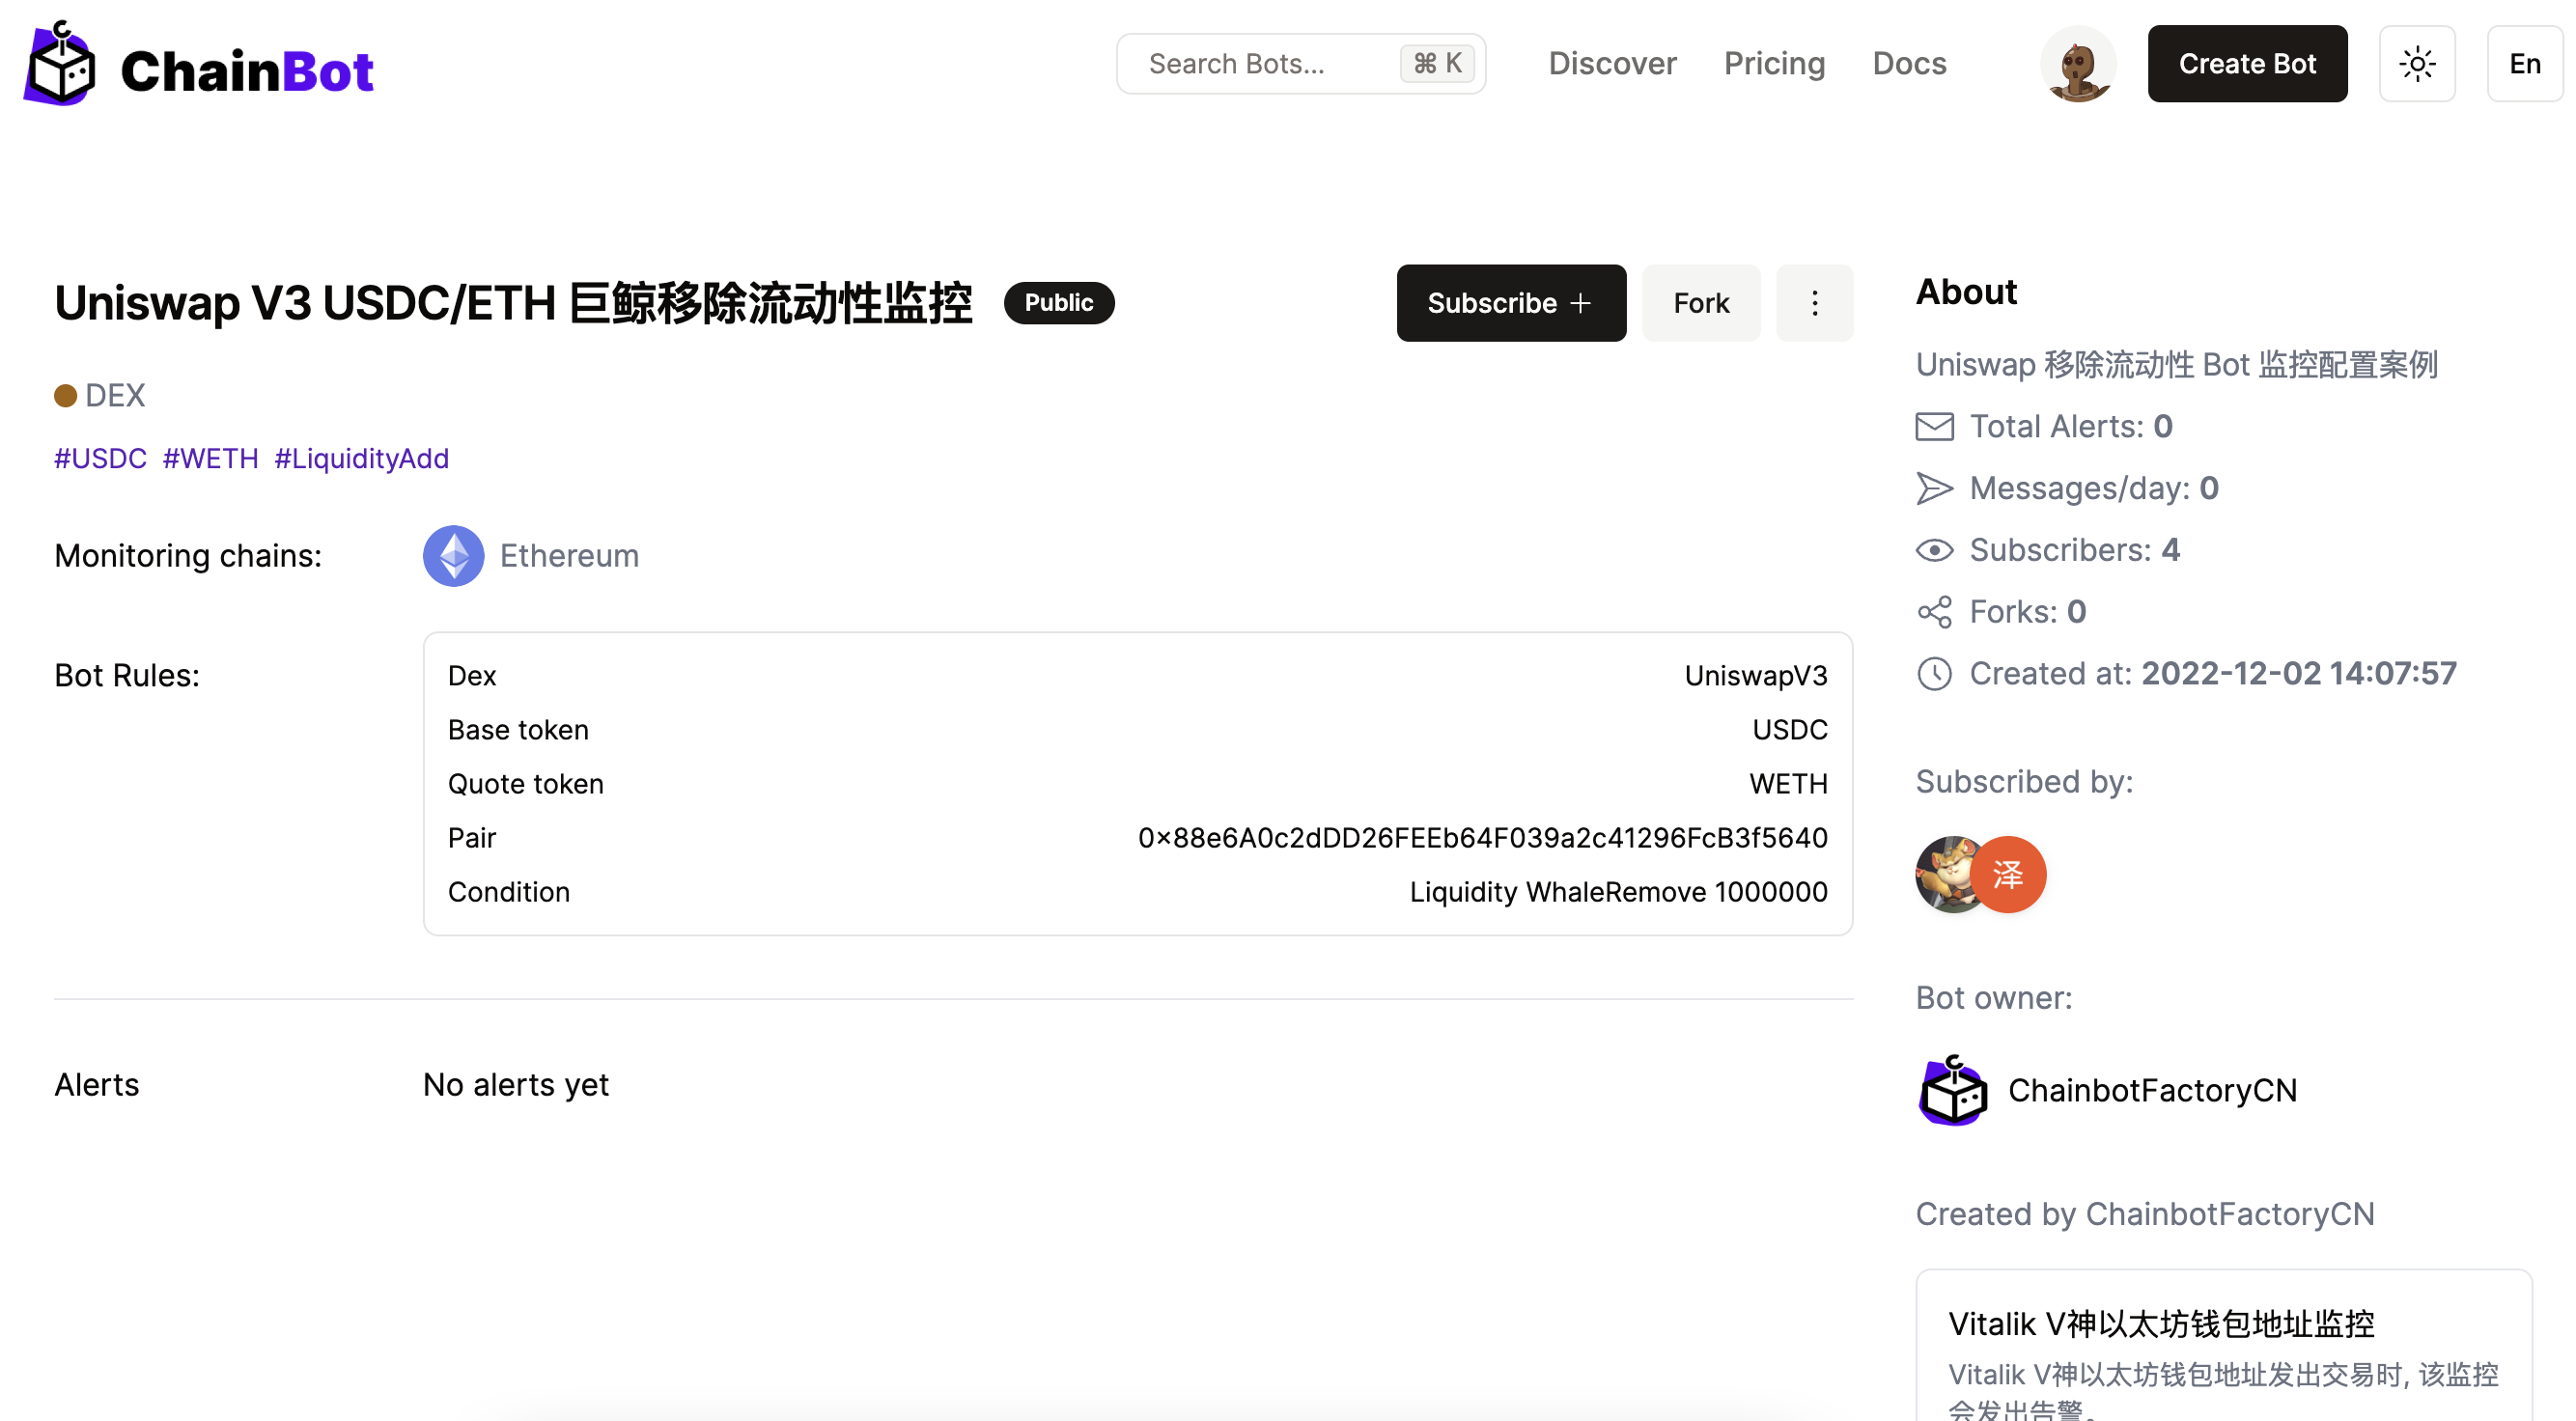Click the ChainbotFactoryCN owner logo icon
Screen dimensions: 2576x1421
pyautogui.click(x=1953, y=1090)
